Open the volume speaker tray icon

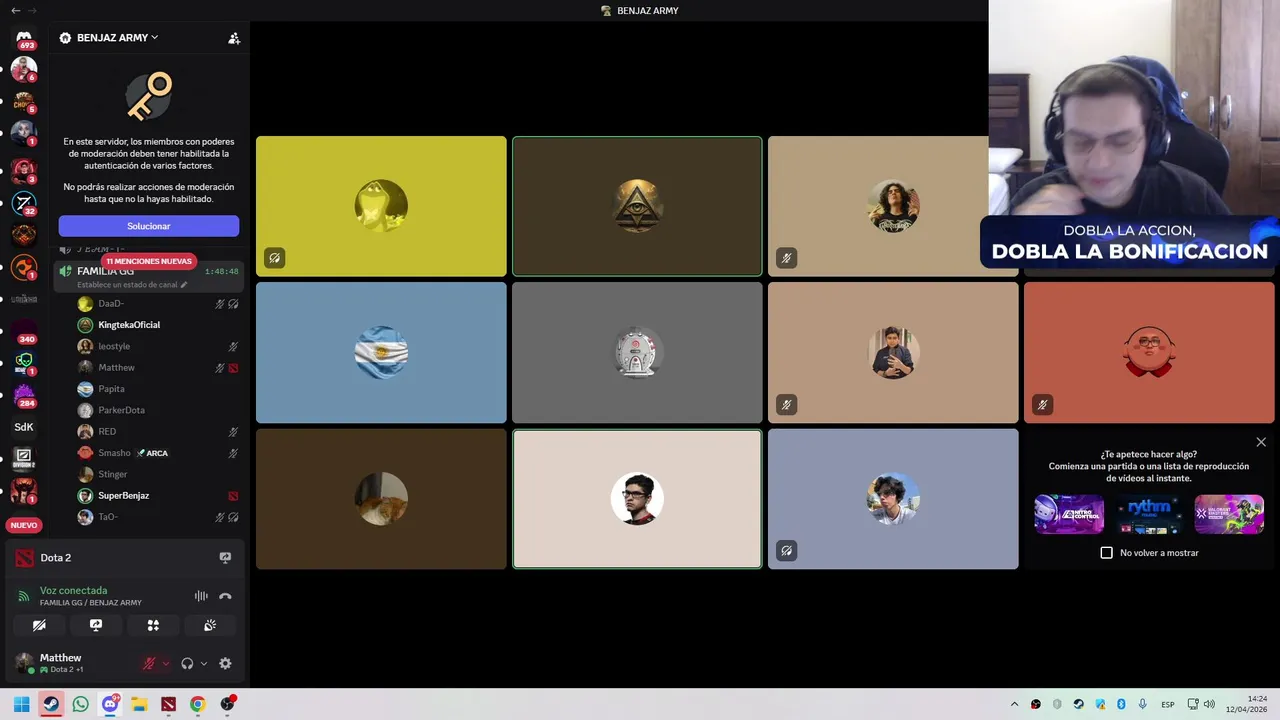(1209, 704)
